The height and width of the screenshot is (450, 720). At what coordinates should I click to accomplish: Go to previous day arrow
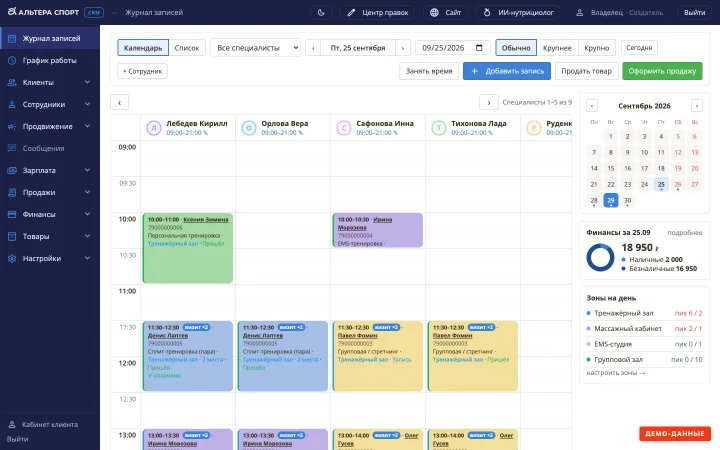coord(313,48)
